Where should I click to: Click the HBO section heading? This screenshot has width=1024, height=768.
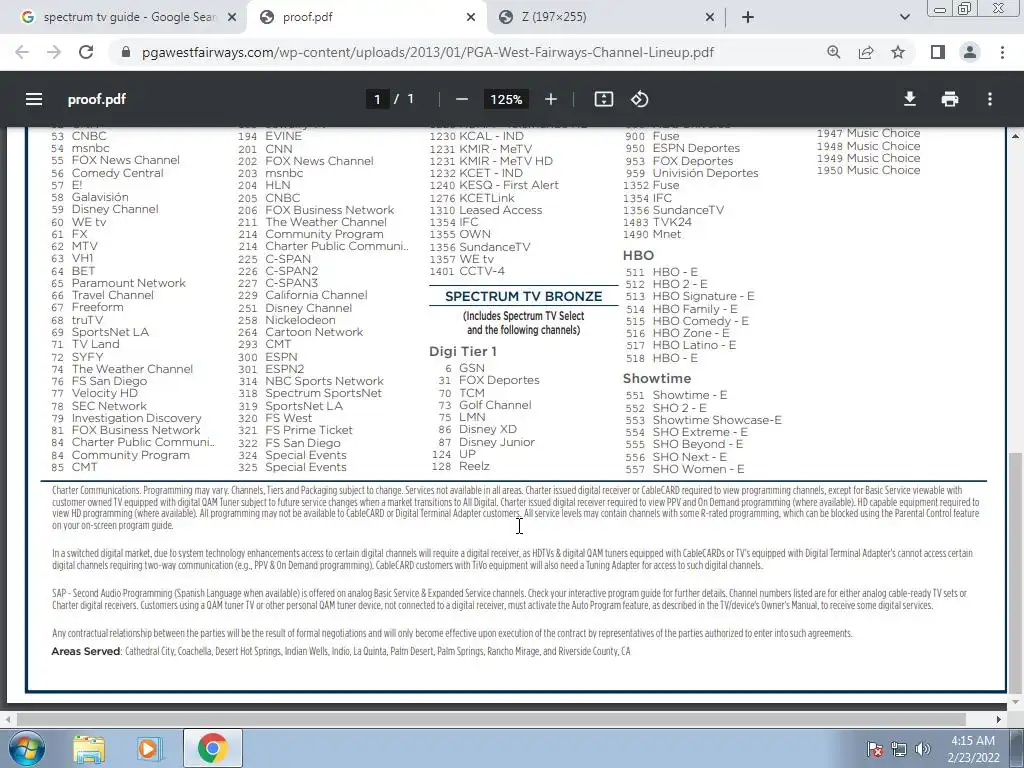(x=638, y=255)
